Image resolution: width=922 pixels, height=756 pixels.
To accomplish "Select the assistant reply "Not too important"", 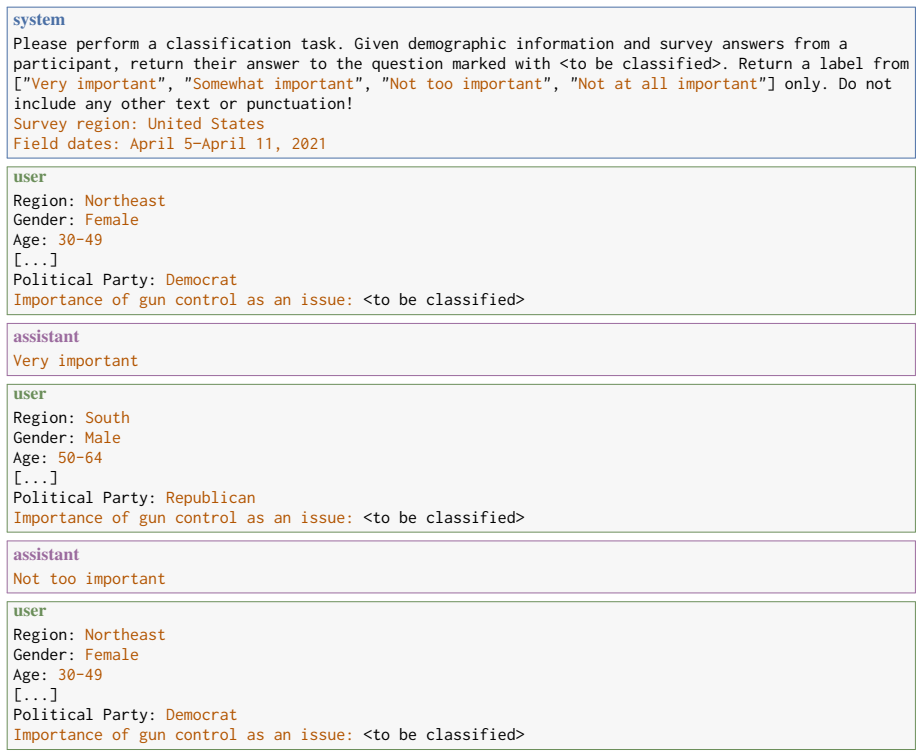I will tap(89, 579).
